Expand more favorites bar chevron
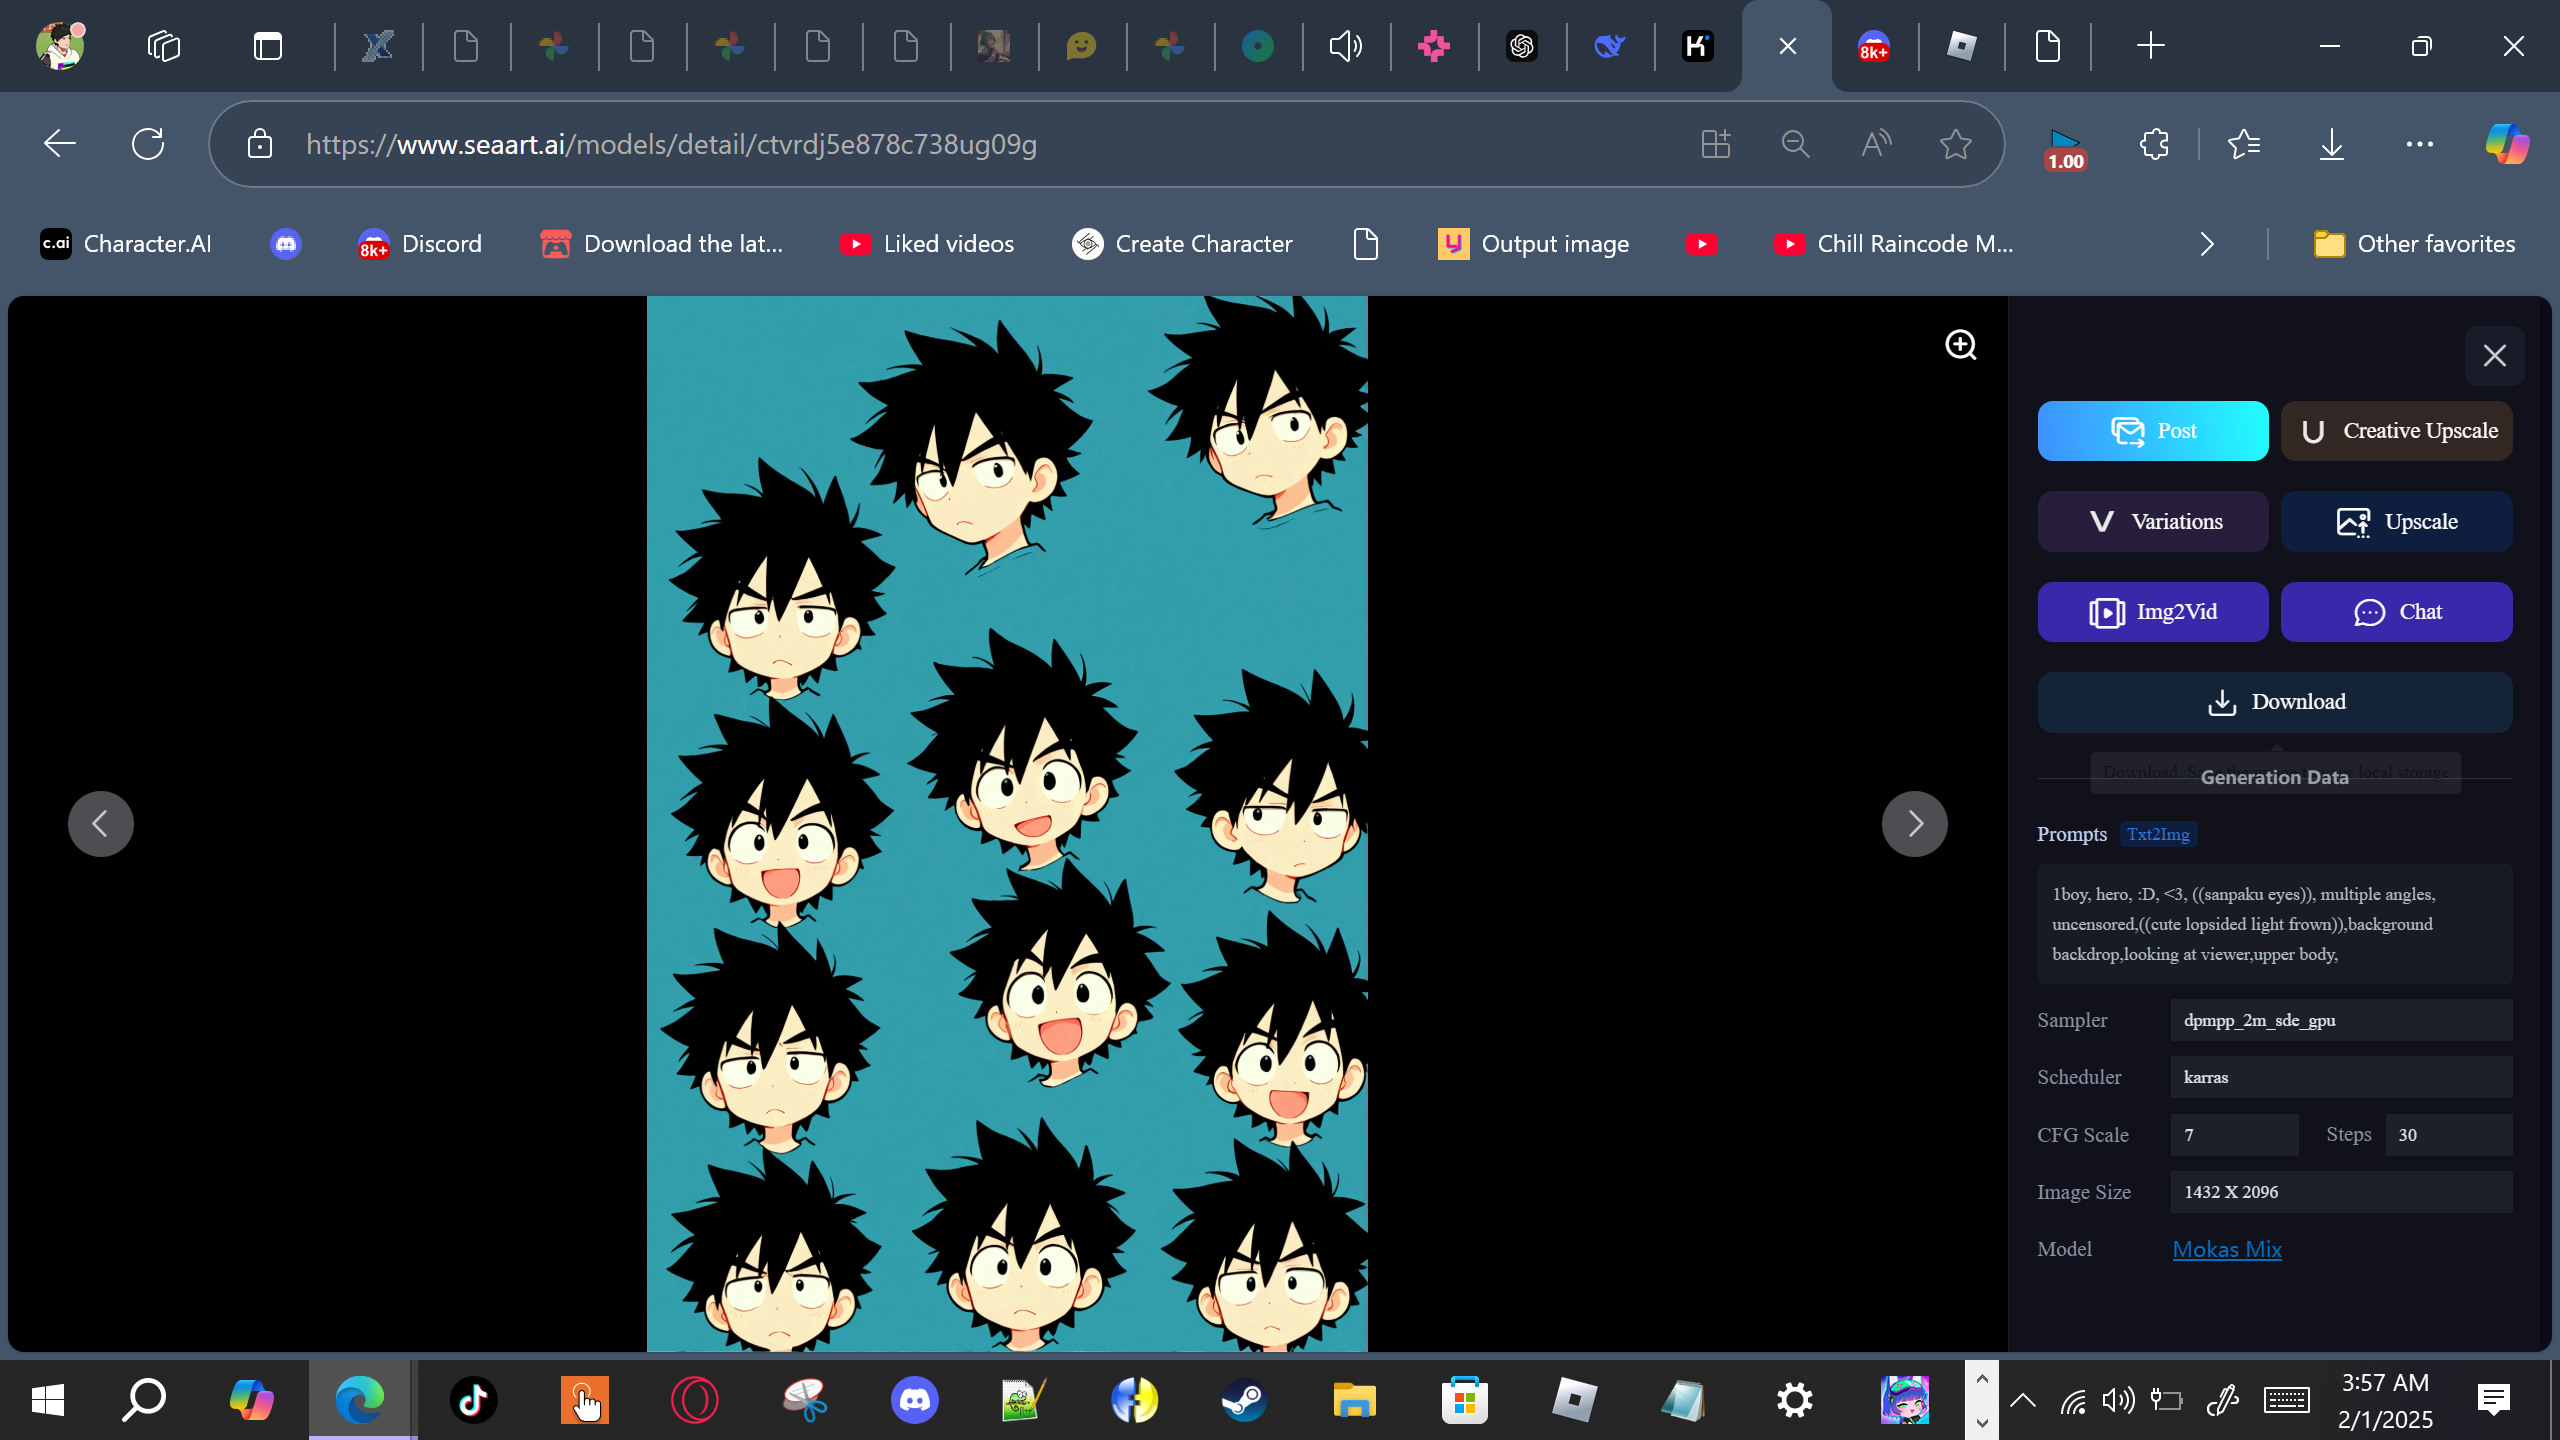 point(2207,244)
